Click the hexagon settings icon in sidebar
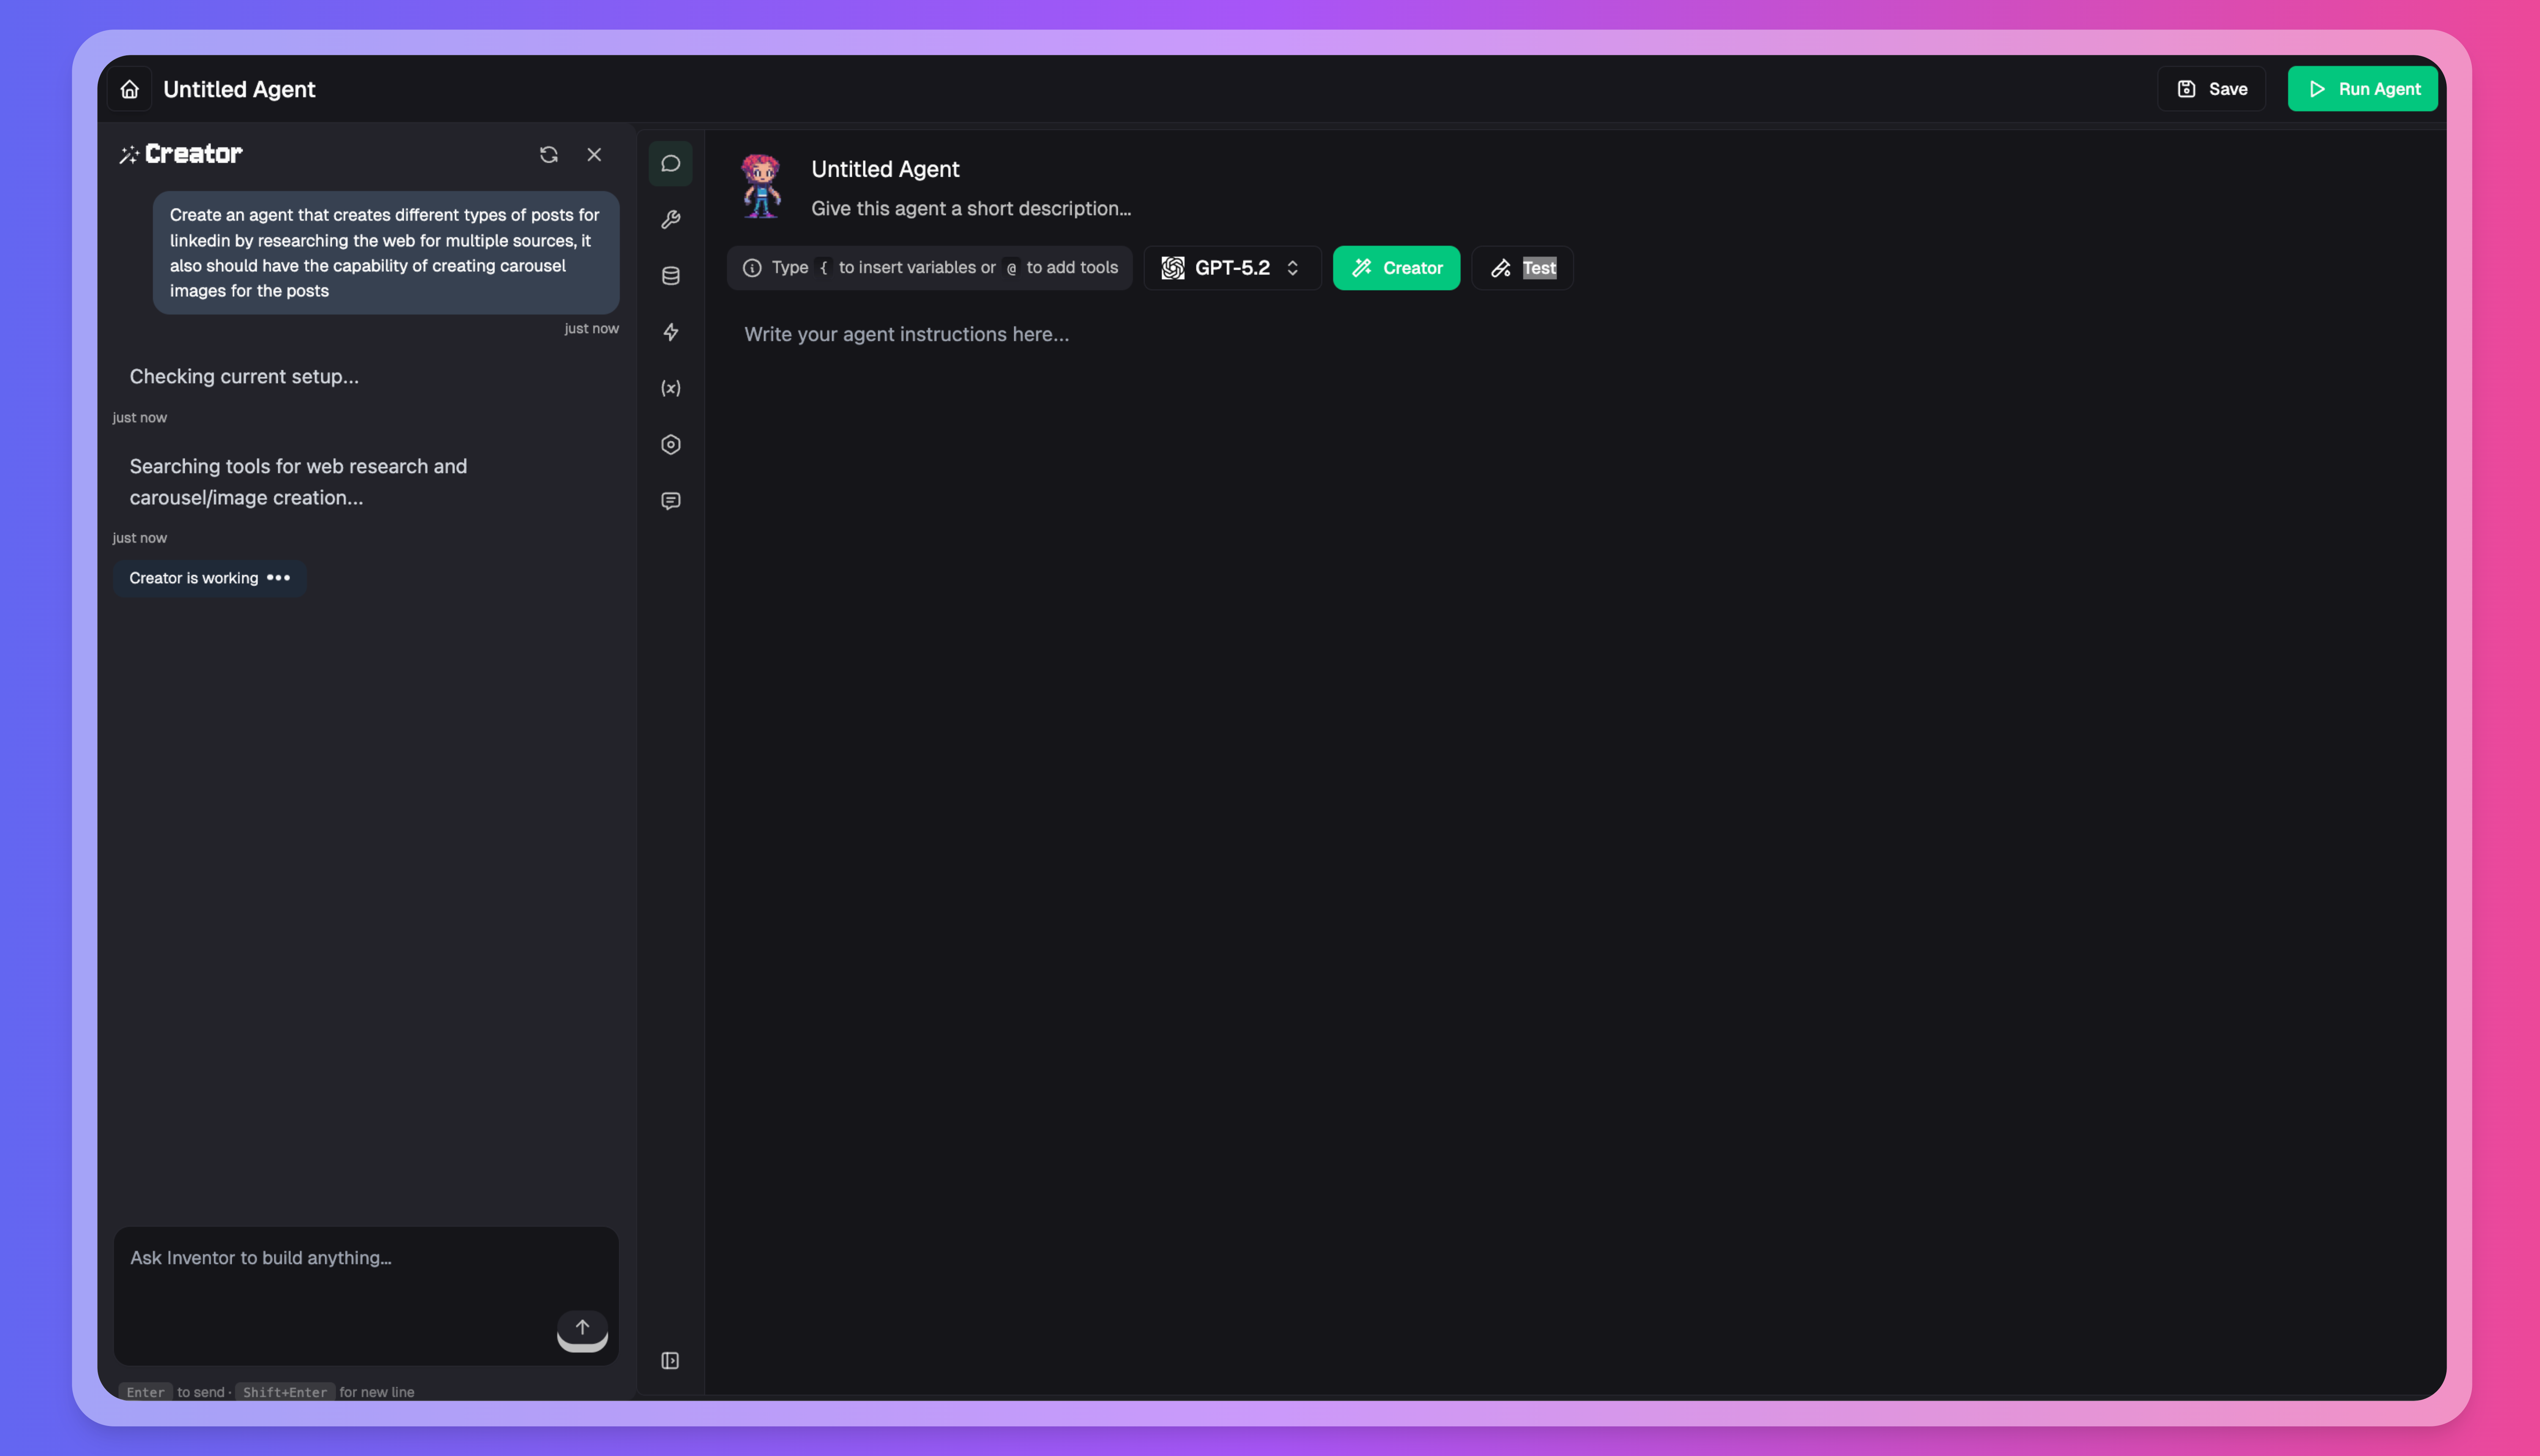Viewport: 2540px width, 1456px height. (x=670, y=444)
